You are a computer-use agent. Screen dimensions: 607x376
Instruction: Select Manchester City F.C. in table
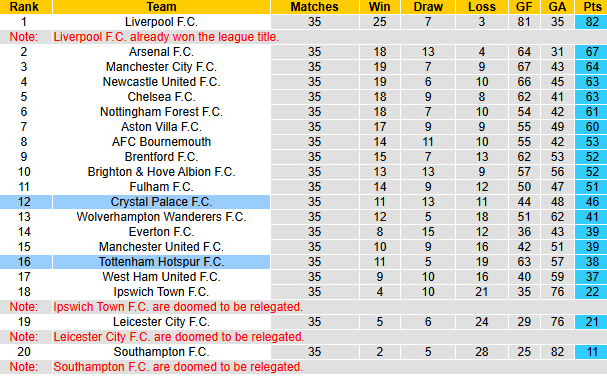(x=161, y=67)
